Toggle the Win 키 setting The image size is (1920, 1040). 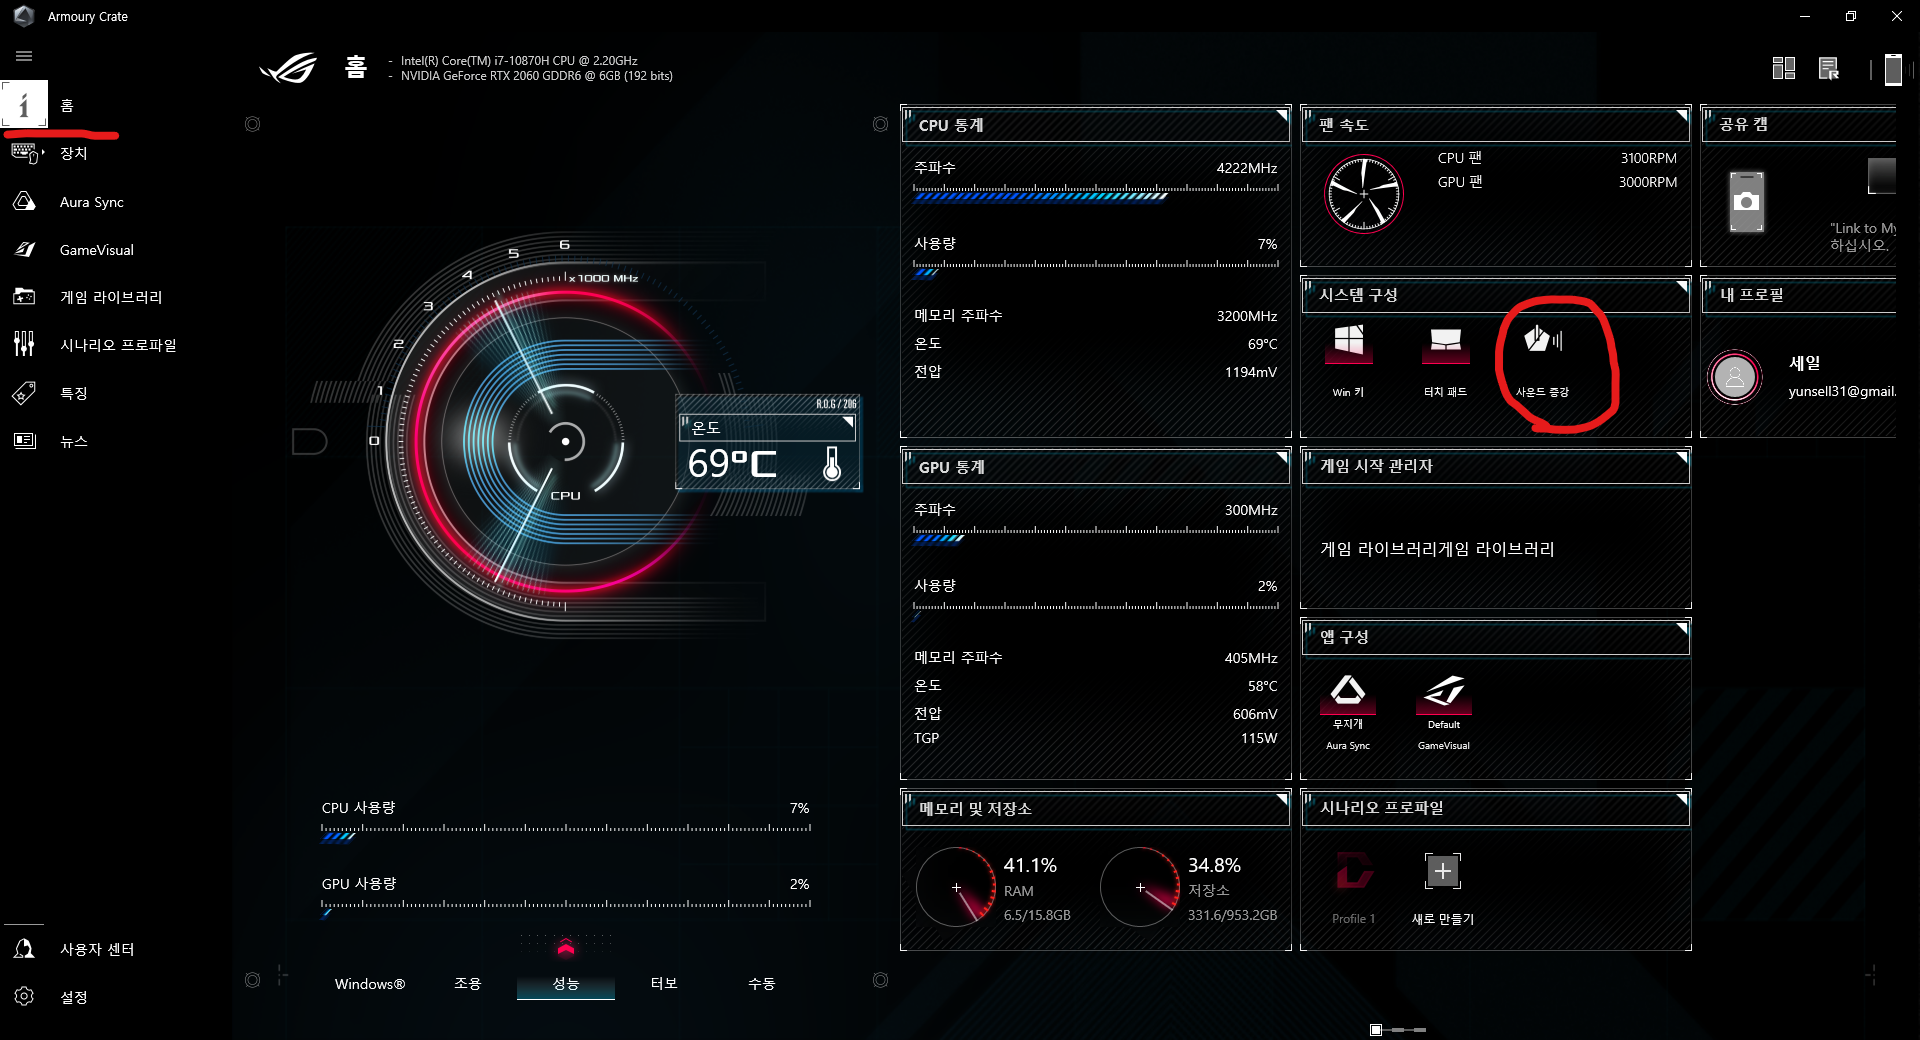coord(1348,343)
